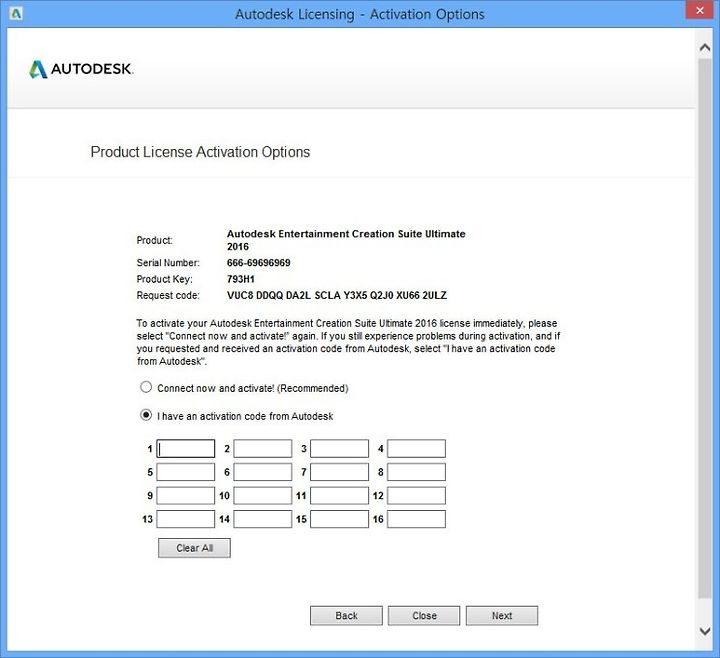Click activation code field 16
Screen dimensions: 720x658
[x=416, y=519]
